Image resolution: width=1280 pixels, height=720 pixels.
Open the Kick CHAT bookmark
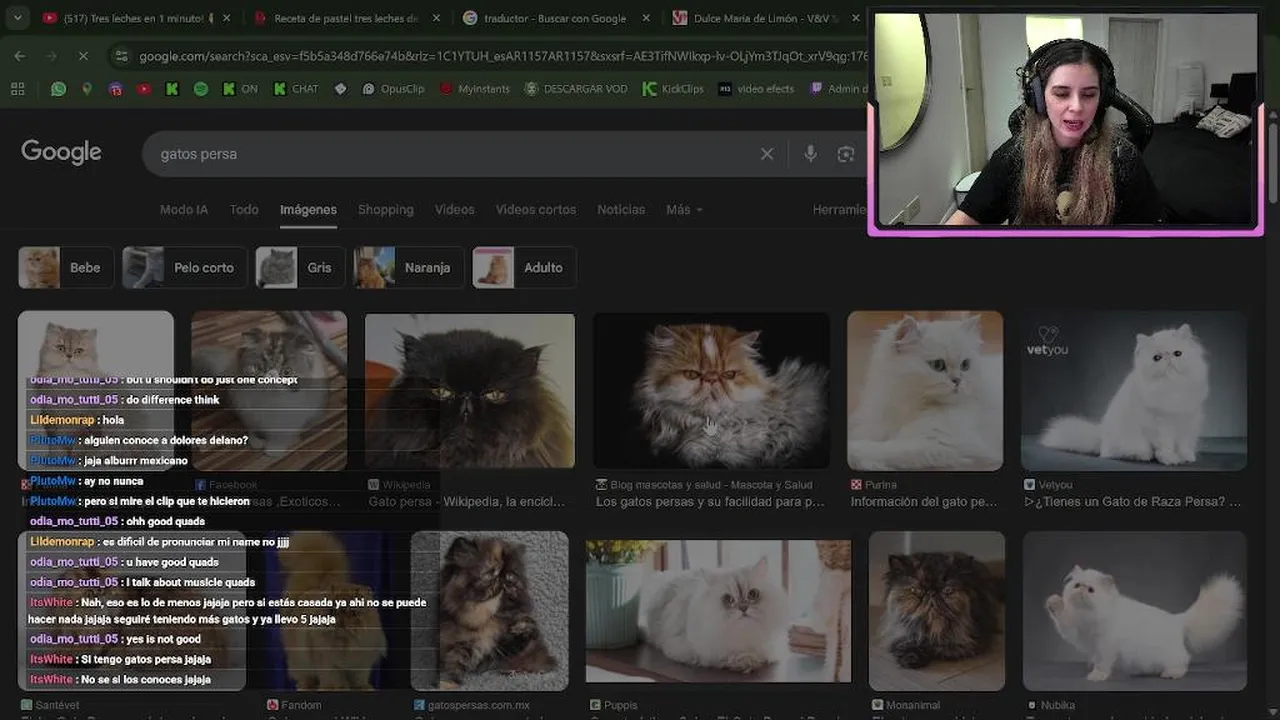(x=296, y=89)
